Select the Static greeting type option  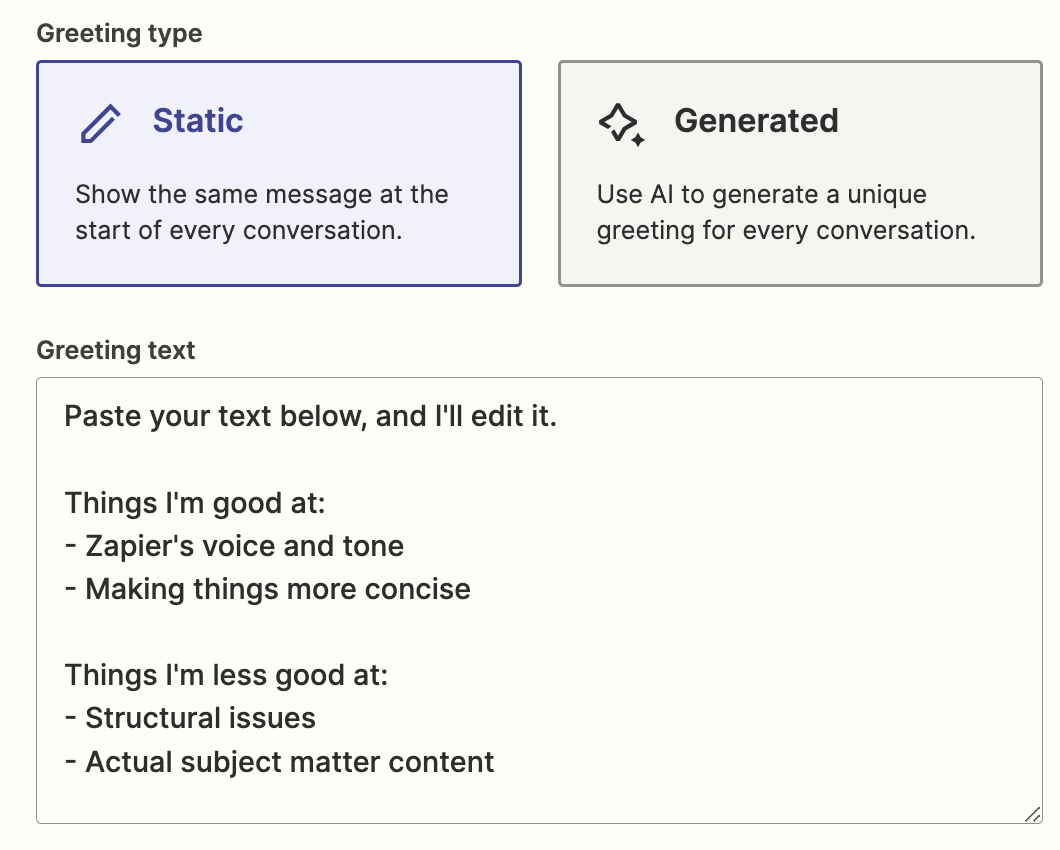coord(279,174)
